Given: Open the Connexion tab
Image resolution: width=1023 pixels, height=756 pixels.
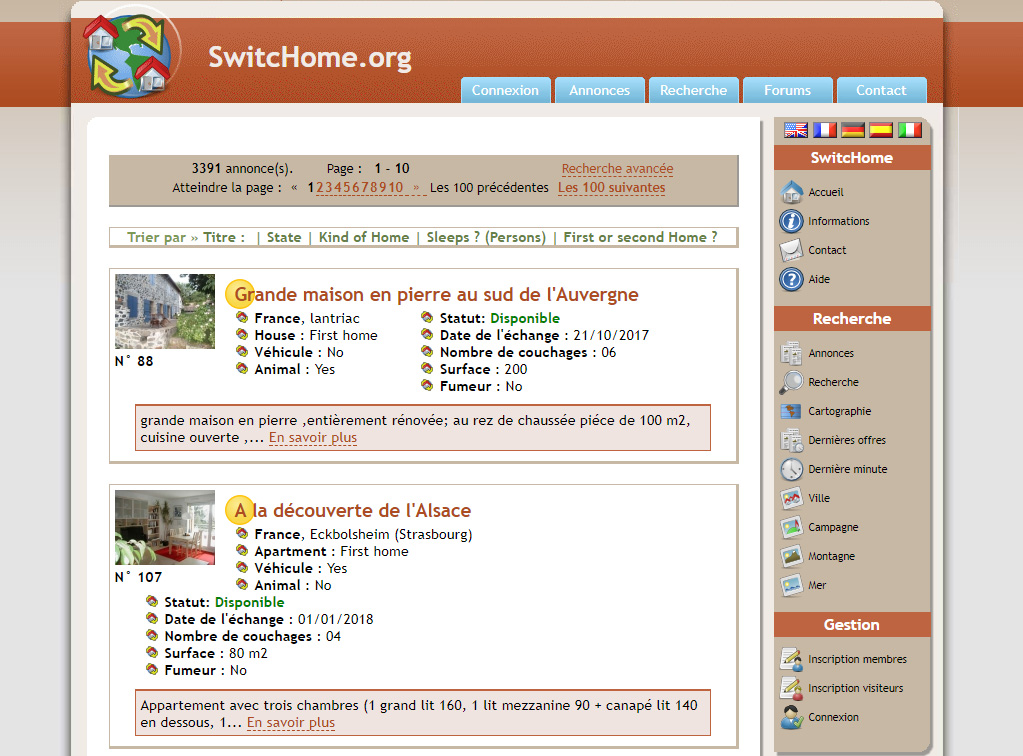Looking at the screenshot, I should (x=505, y=90).
